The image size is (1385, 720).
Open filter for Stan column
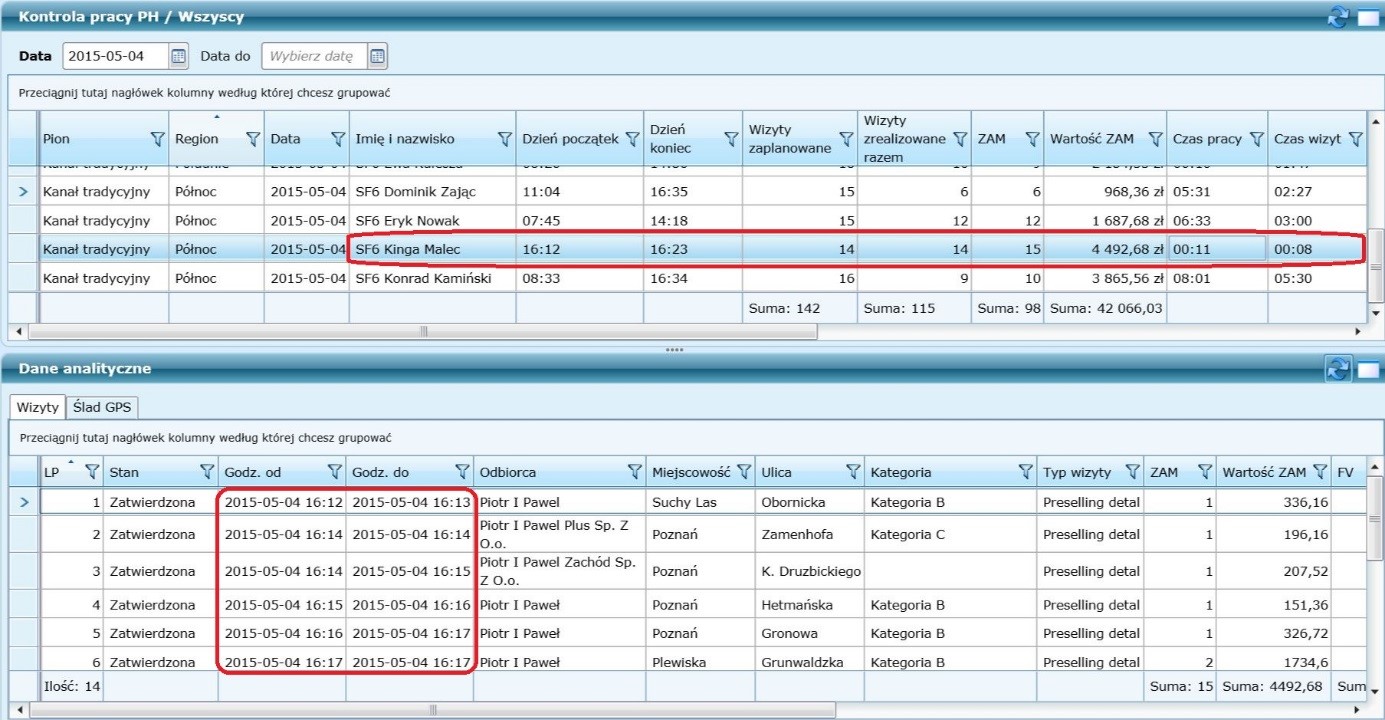click(x=207, y=472)
